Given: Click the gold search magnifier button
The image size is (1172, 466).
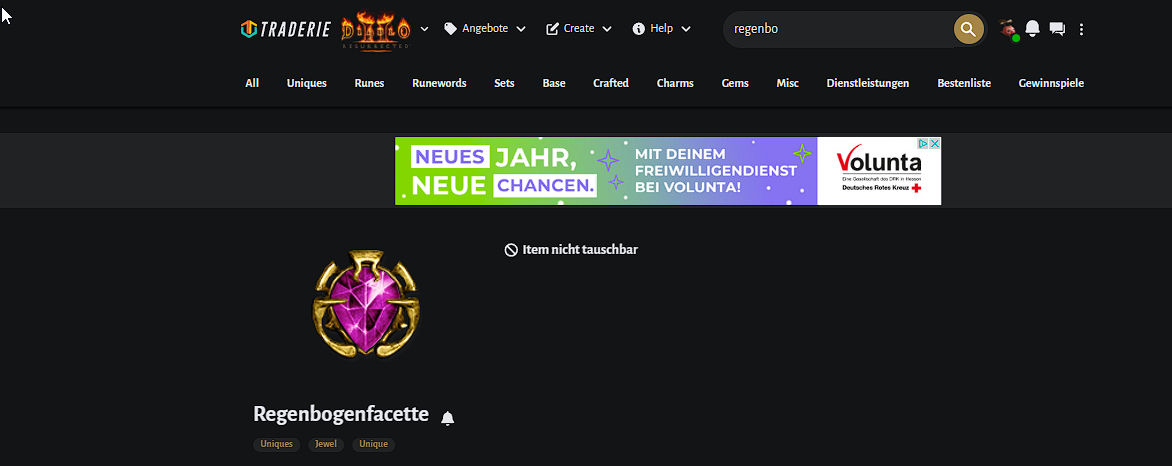Looking at the screenshot, I should (x=968, y=29).
